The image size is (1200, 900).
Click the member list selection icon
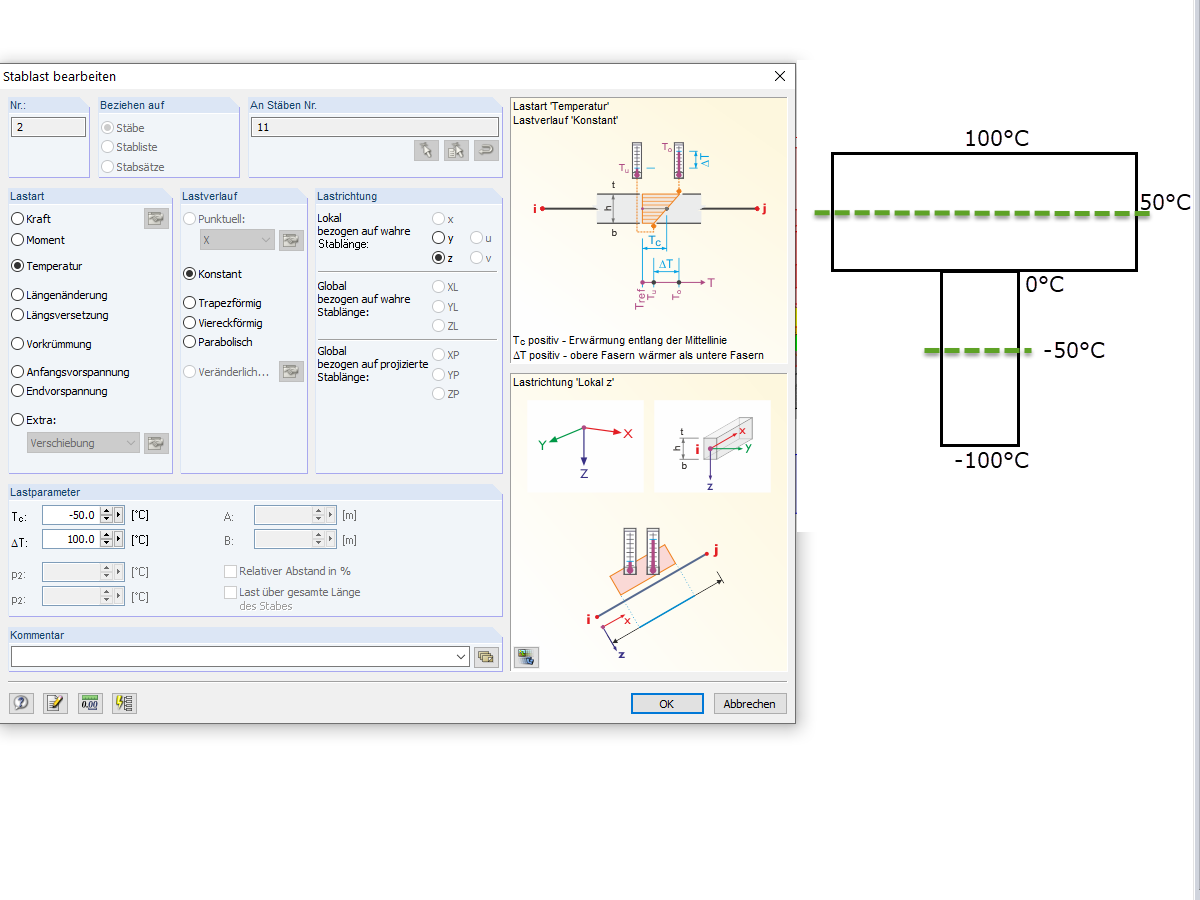tap(457, 150)
